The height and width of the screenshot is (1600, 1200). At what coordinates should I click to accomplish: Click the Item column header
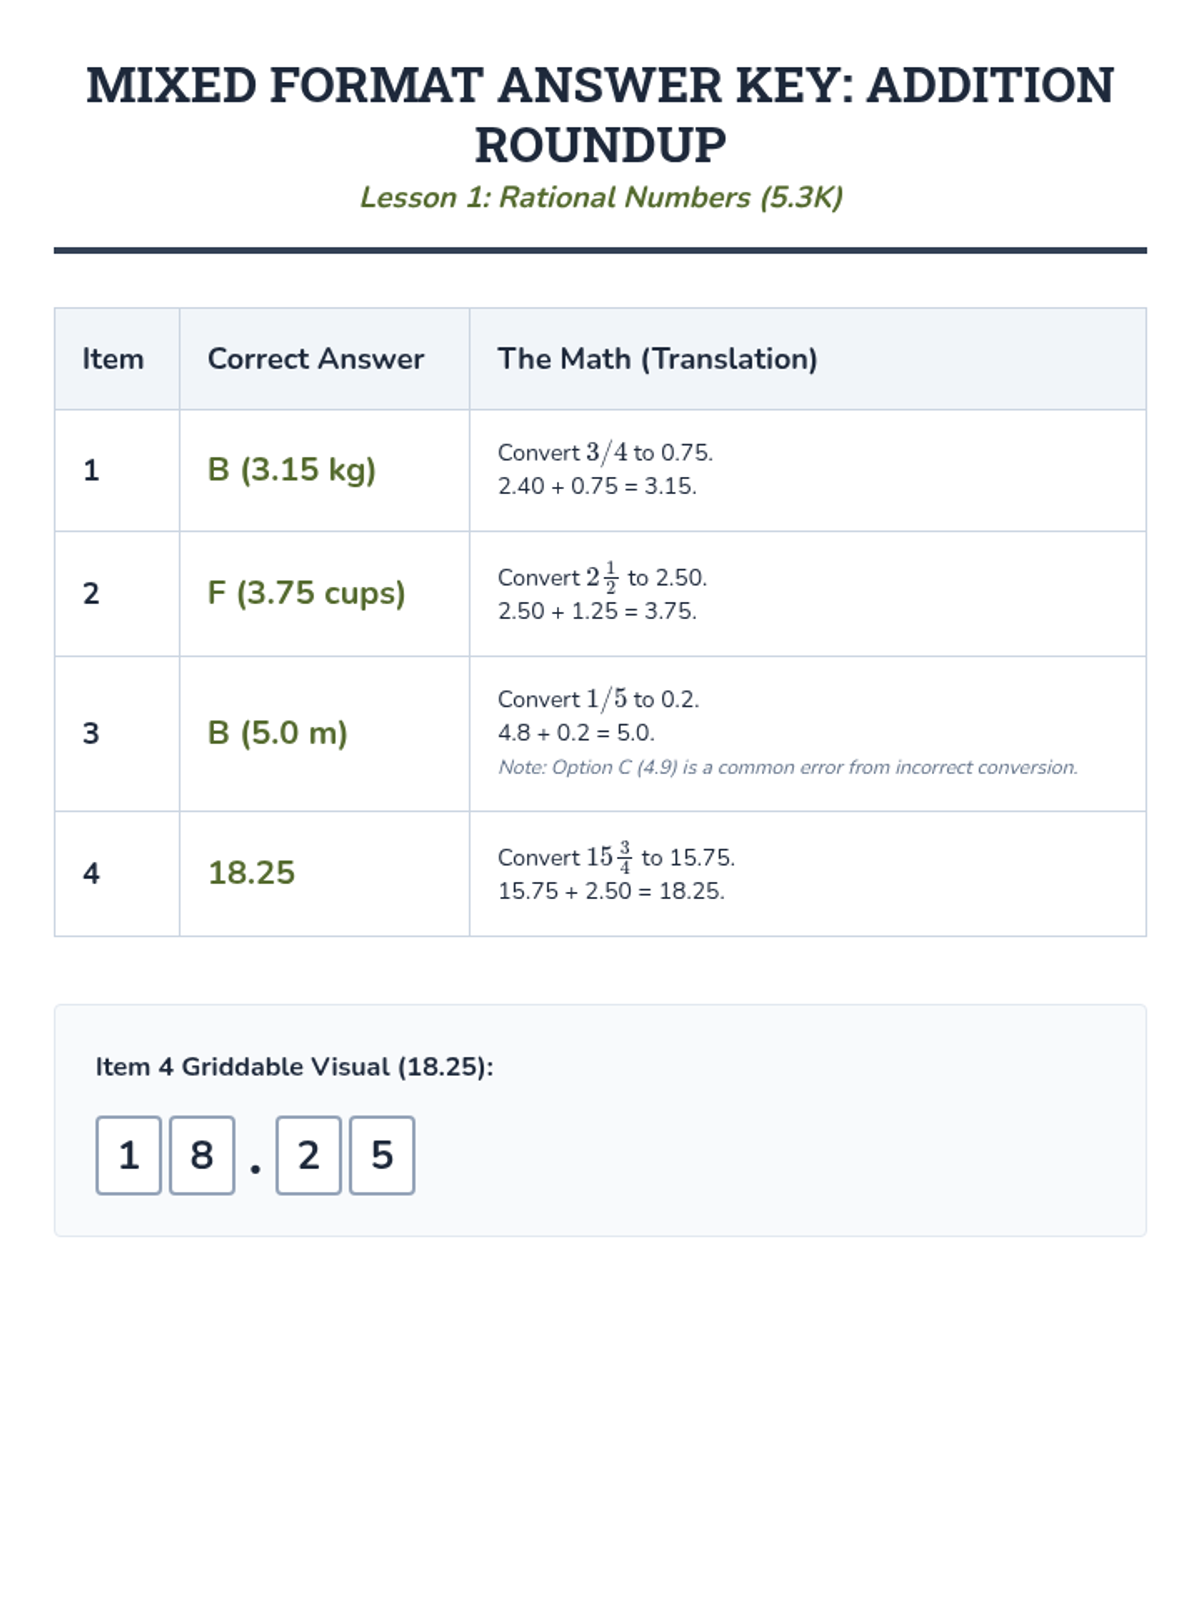click(x=113, y=359)
